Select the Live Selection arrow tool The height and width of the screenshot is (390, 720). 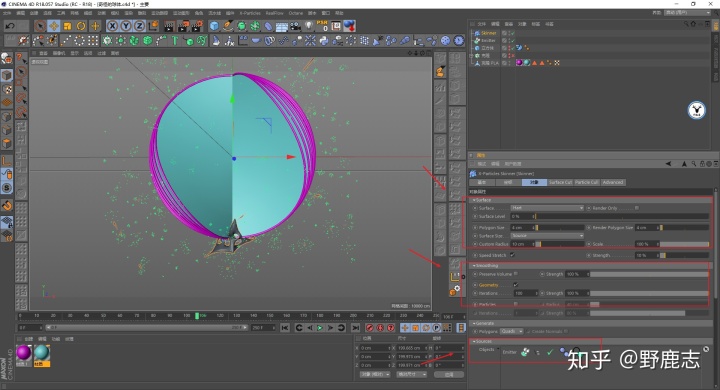[40, 26]
